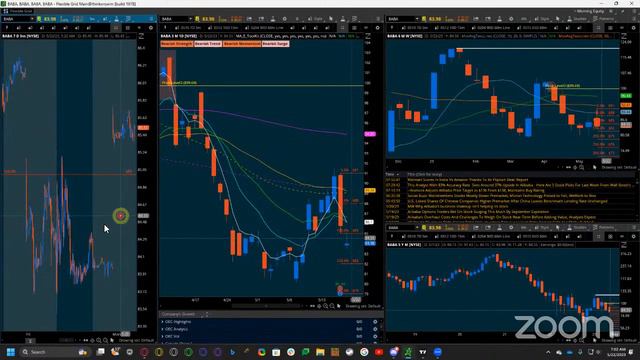Open YouTube icon in the taskbar
This screenshot has width=640, height=360.
tap(379, 352)
